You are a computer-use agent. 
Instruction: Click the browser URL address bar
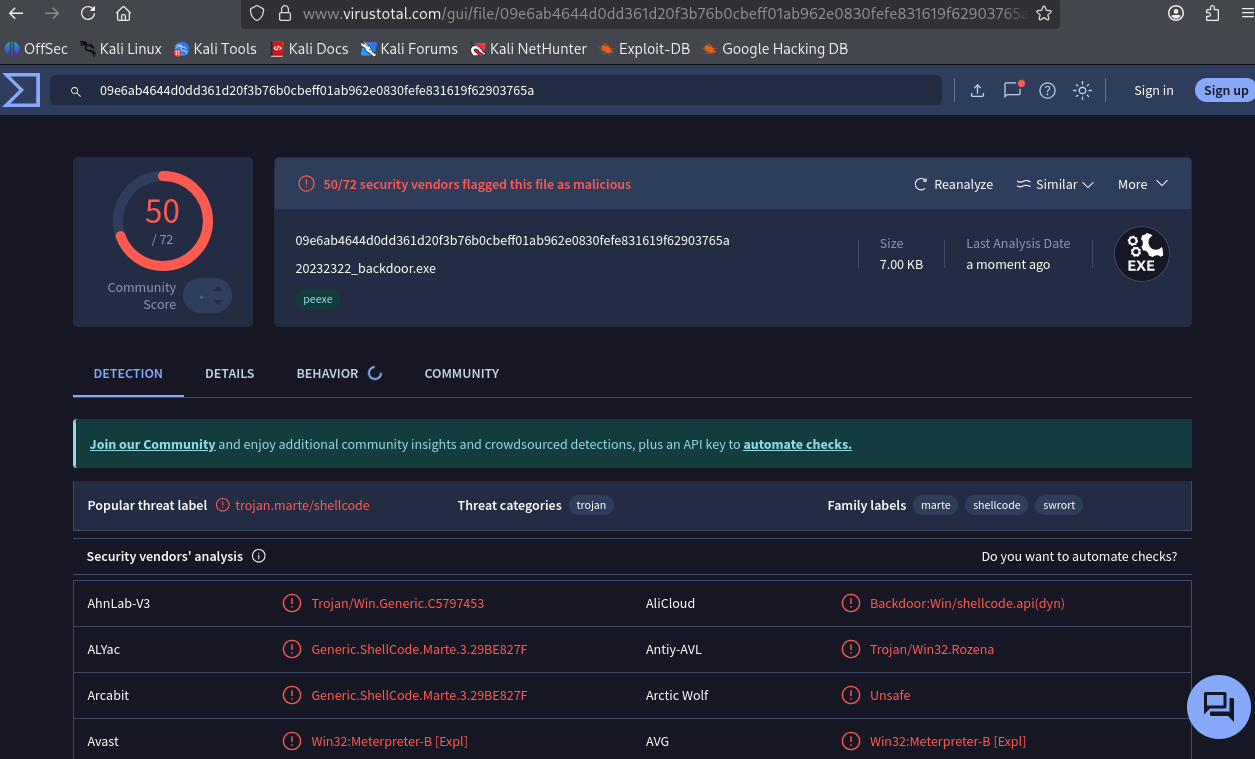tap(650, 14)
